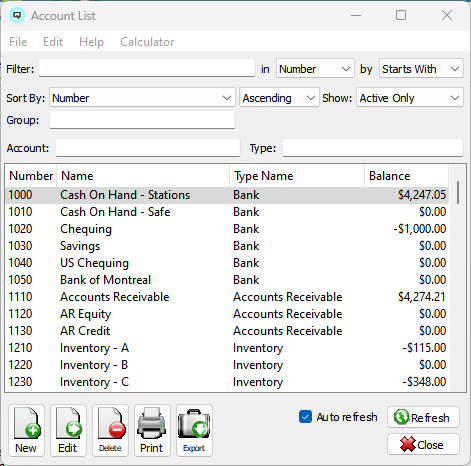Click the Balance column header
Image resolution: width=471 pixels, height=466 pixels.
coord(406,176)
